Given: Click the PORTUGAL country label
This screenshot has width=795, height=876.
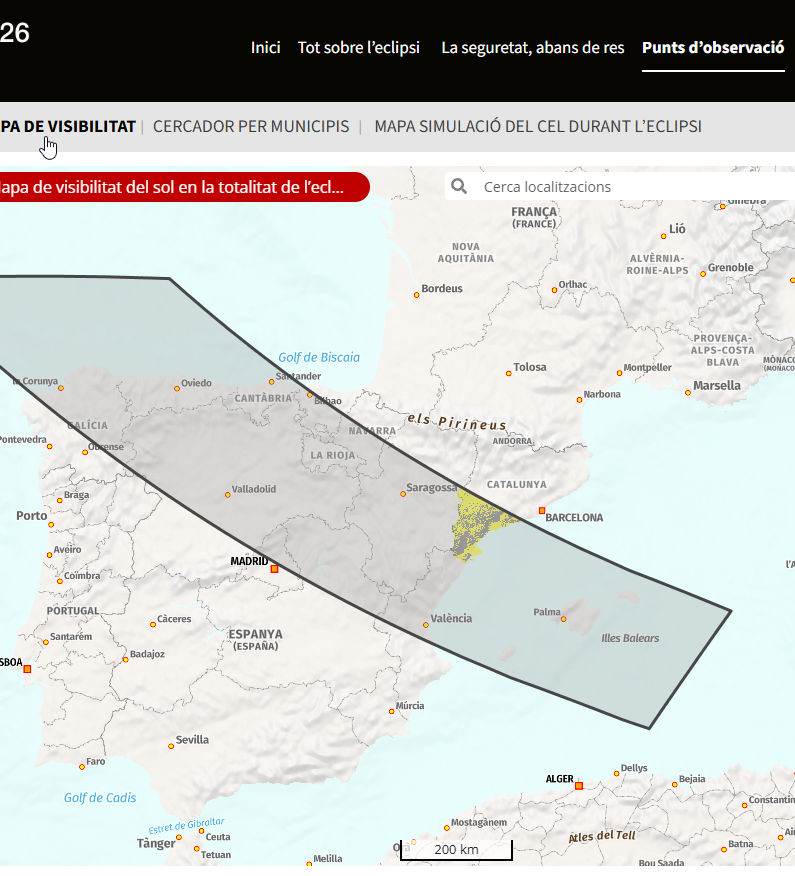Looking at the screenshot, I should [73, 611].
